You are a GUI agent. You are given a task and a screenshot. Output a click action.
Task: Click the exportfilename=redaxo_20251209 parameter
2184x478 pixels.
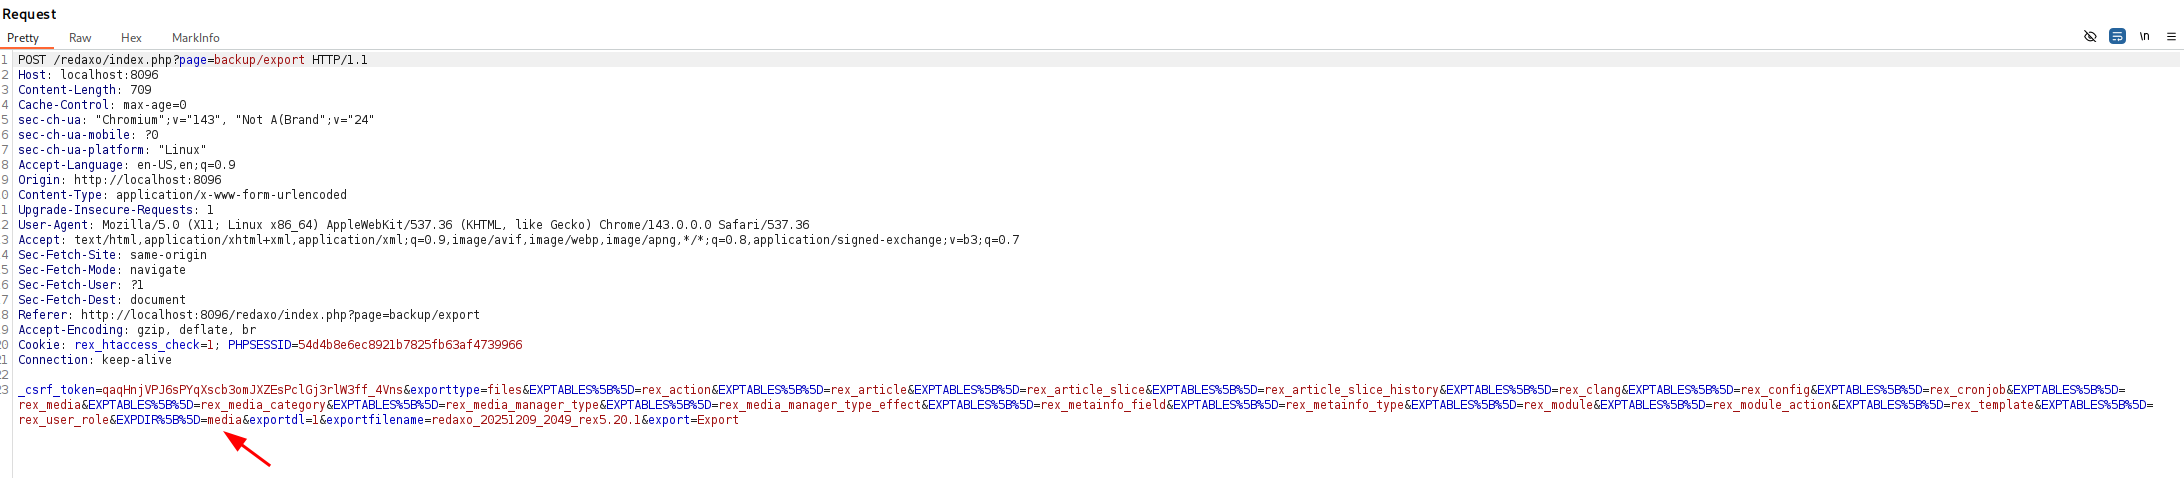[484, 420]
